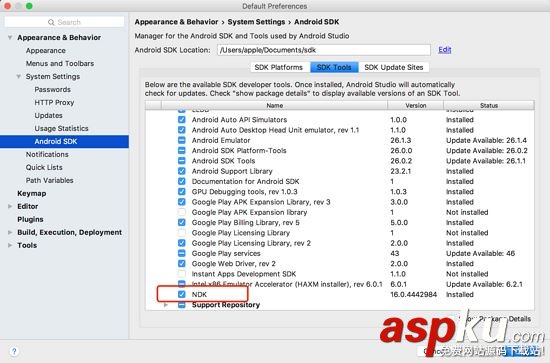Screen dimensions: 550x363
Task: Open Quick Lists settings
Action: tap(44, 167)
